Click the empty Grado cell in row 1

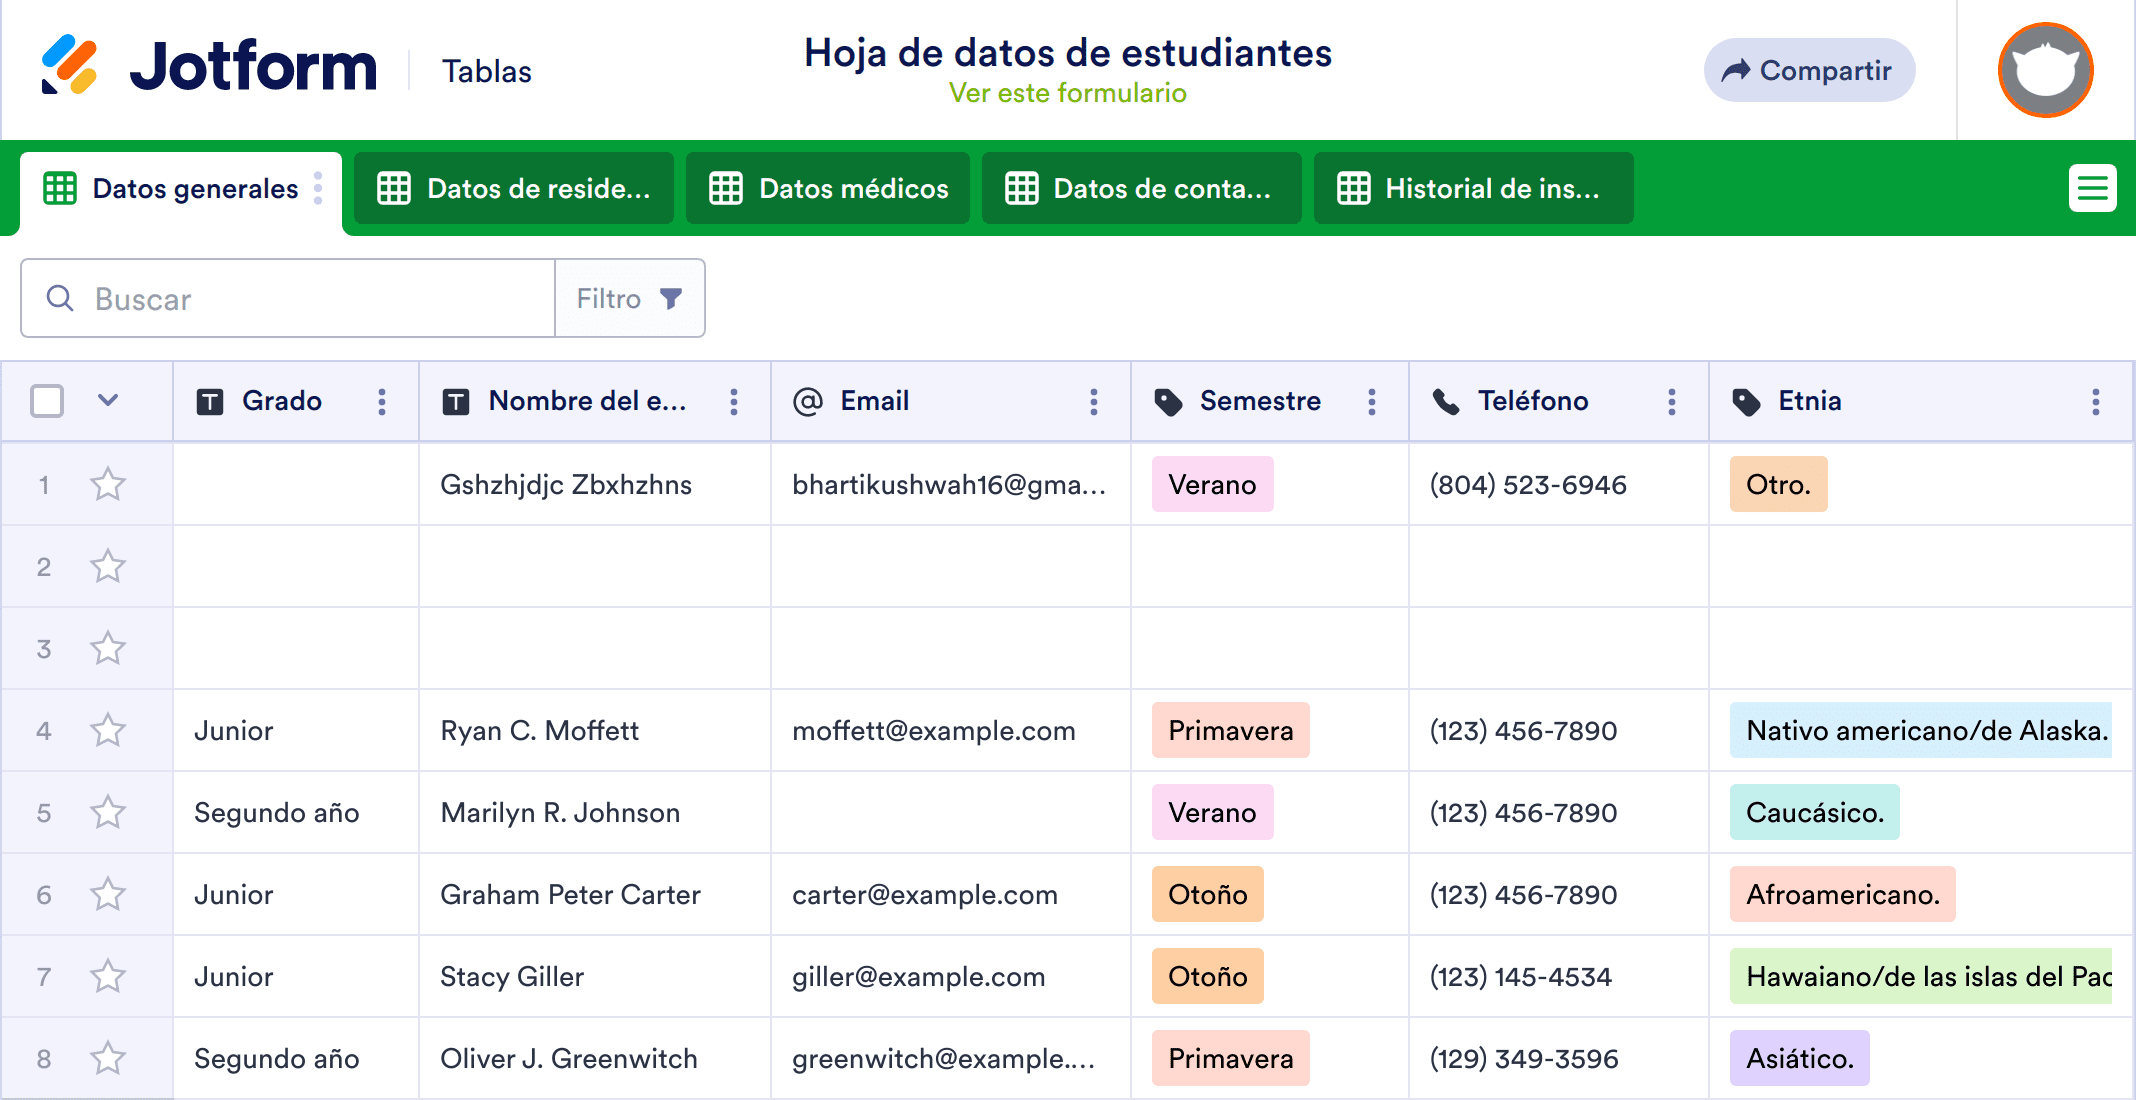point(296,484)
